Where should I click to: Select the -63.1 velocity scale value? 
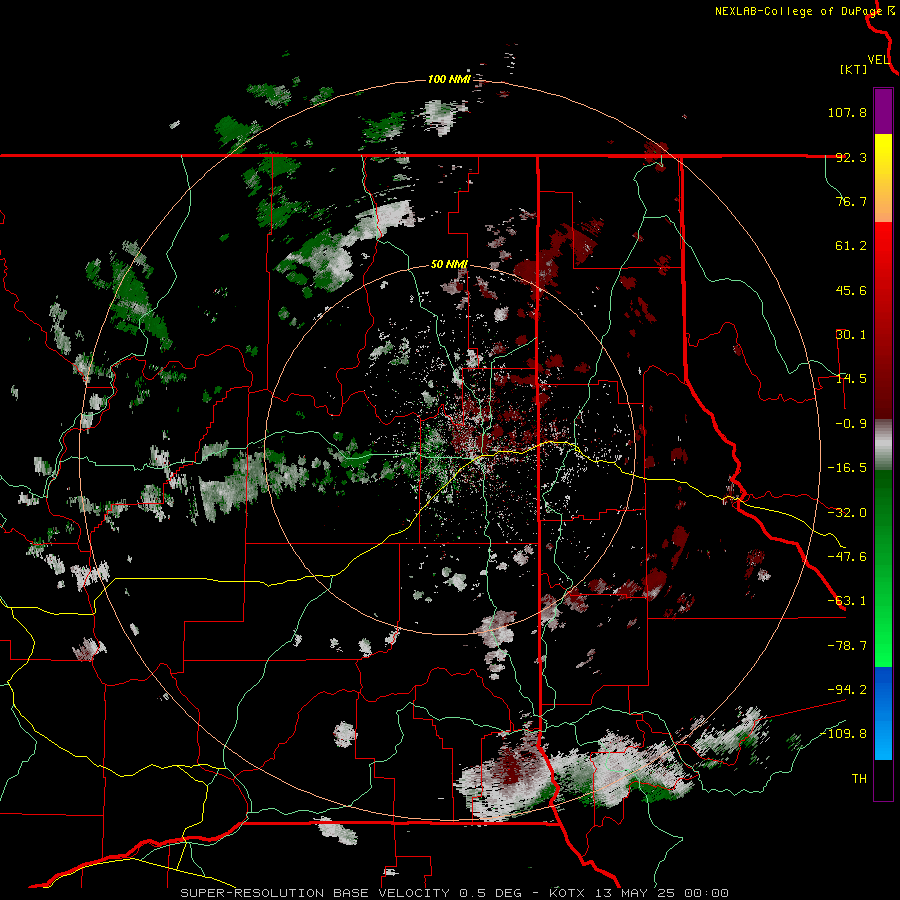(847, 601)
